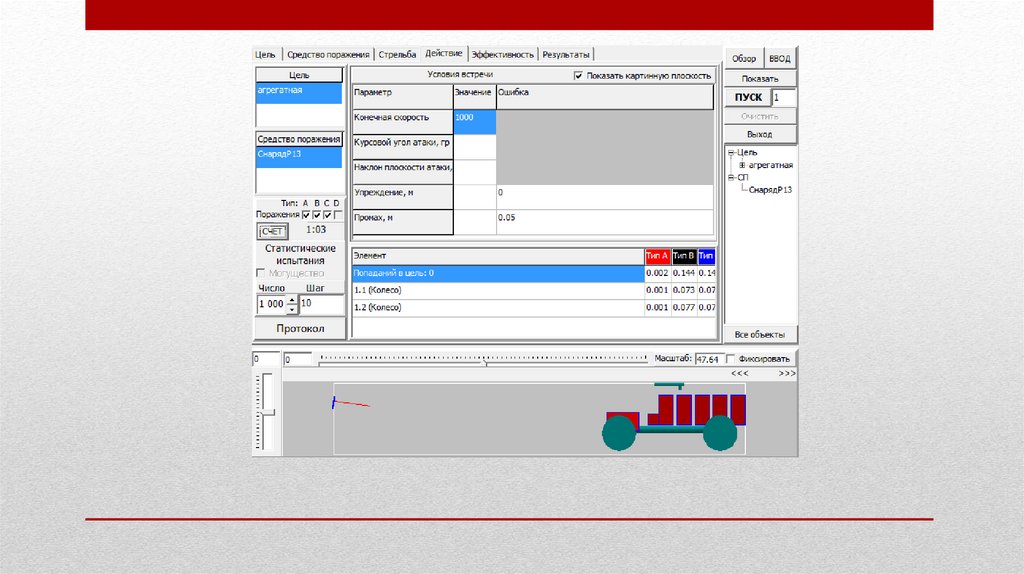
Task: Switch to the Эффективность tab
Action: [503, 55]
